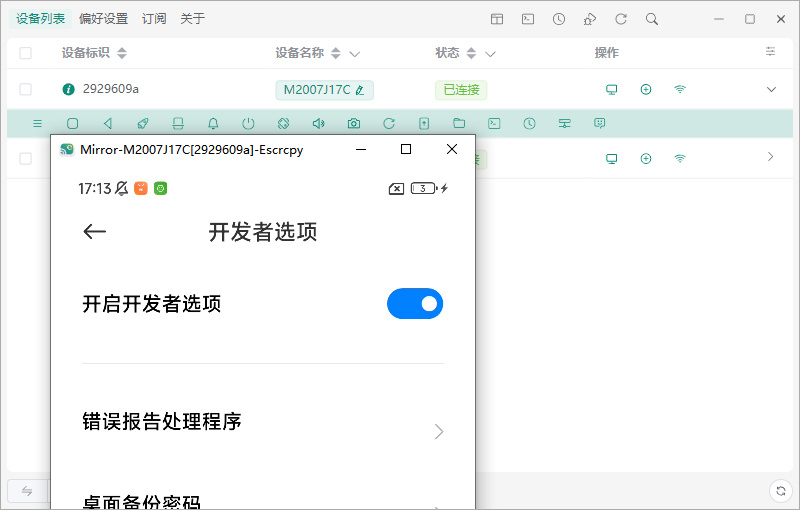The width and height of the screenshot is (800, 510).
Task: Click the upload file icon in control bar
Action: pyautogui.click(x=424, y=123)
